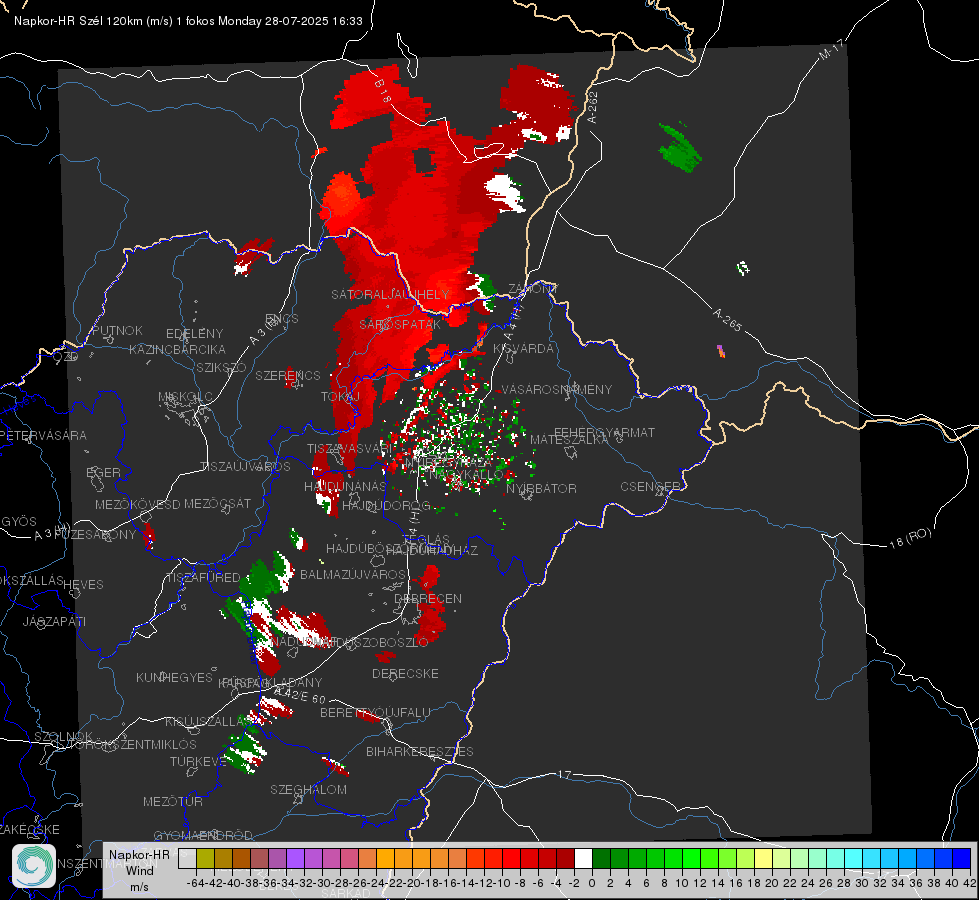This screenshot has width=979, height=900.
Task: Click the FEHÉRGYARMAT city label
Action: pos(604,432)
